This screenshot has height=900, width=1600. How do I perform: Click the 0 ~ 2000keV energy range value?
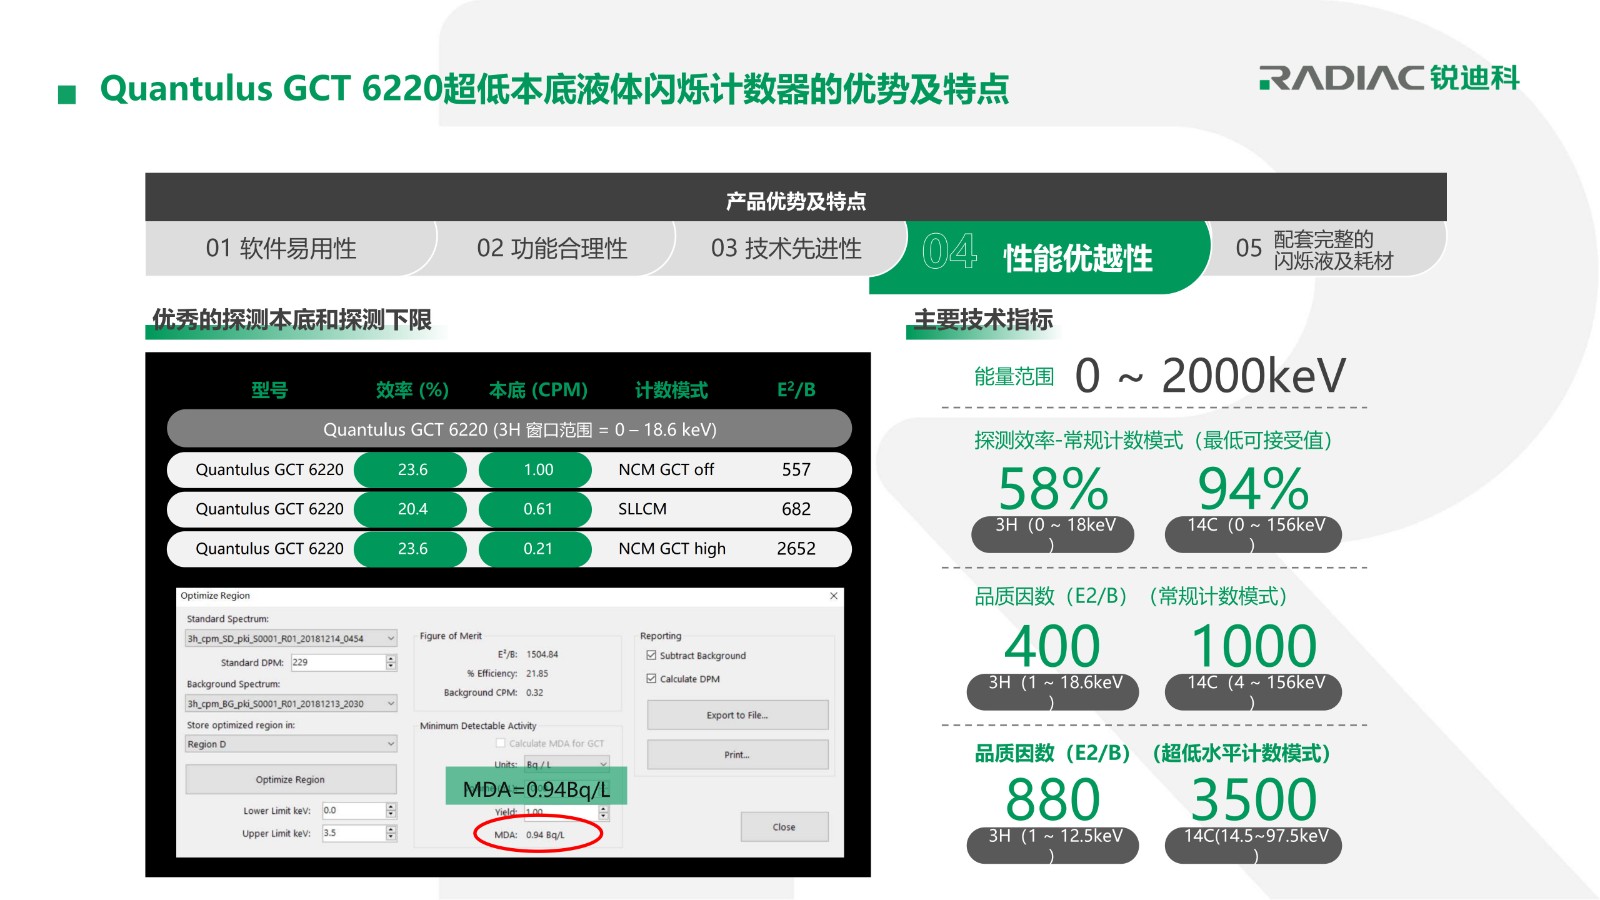[1210, 376]
